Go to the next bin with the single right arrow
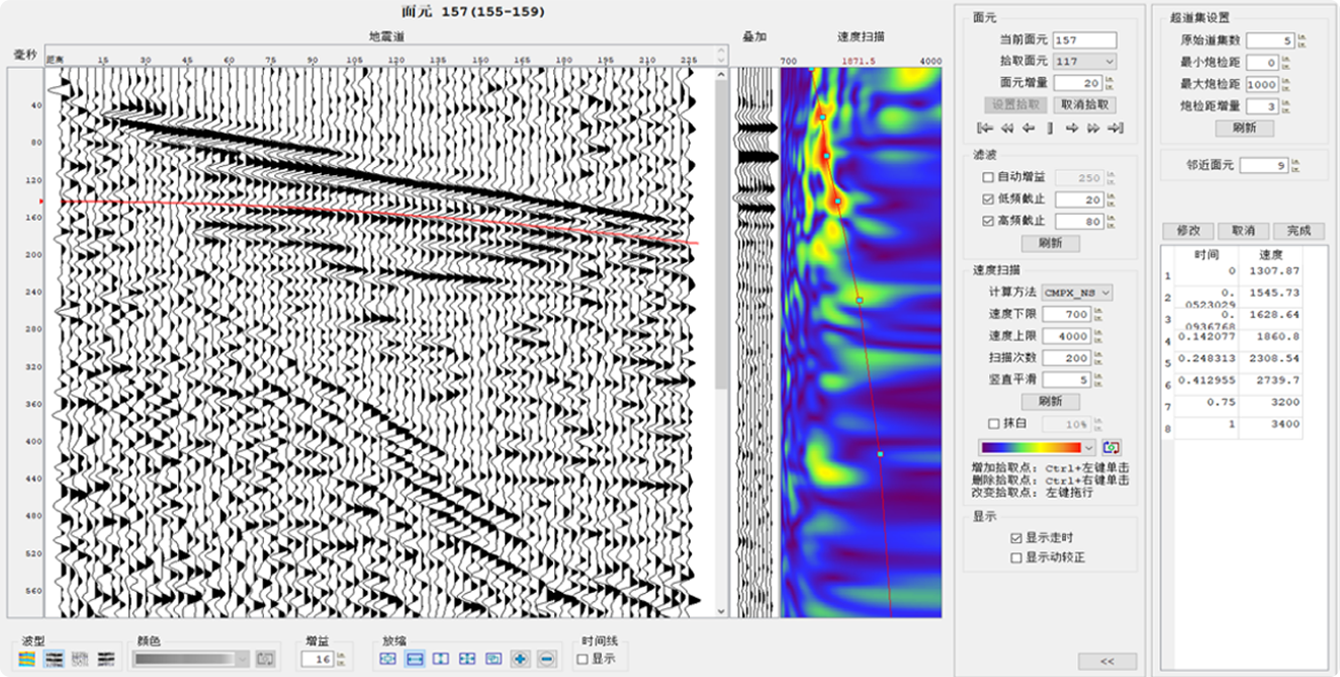 click(x=1071, y=128)
